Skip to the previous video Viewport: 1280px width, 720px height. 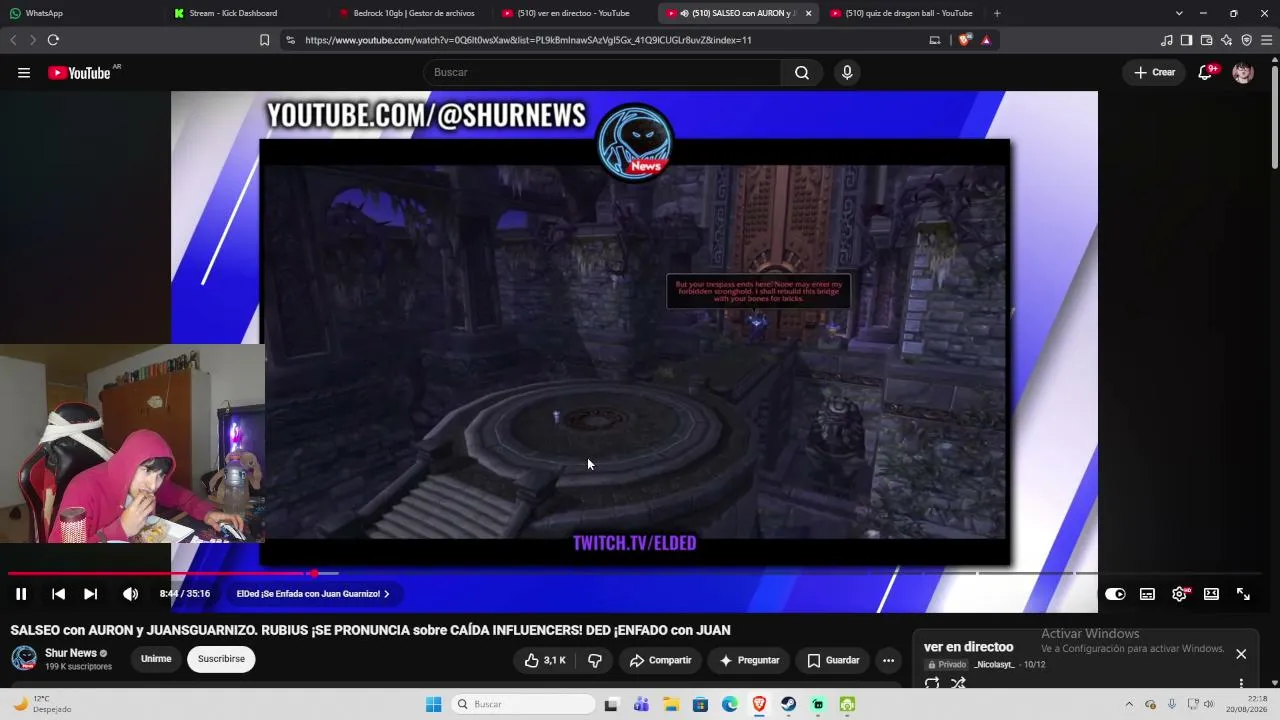point(59,594)
